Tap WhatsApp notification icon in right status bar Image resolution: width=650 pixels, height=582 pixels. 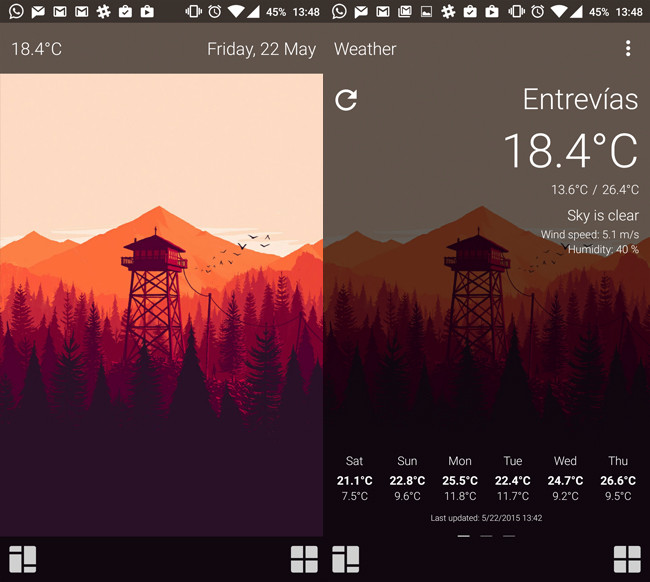click(x=339, y=11)
